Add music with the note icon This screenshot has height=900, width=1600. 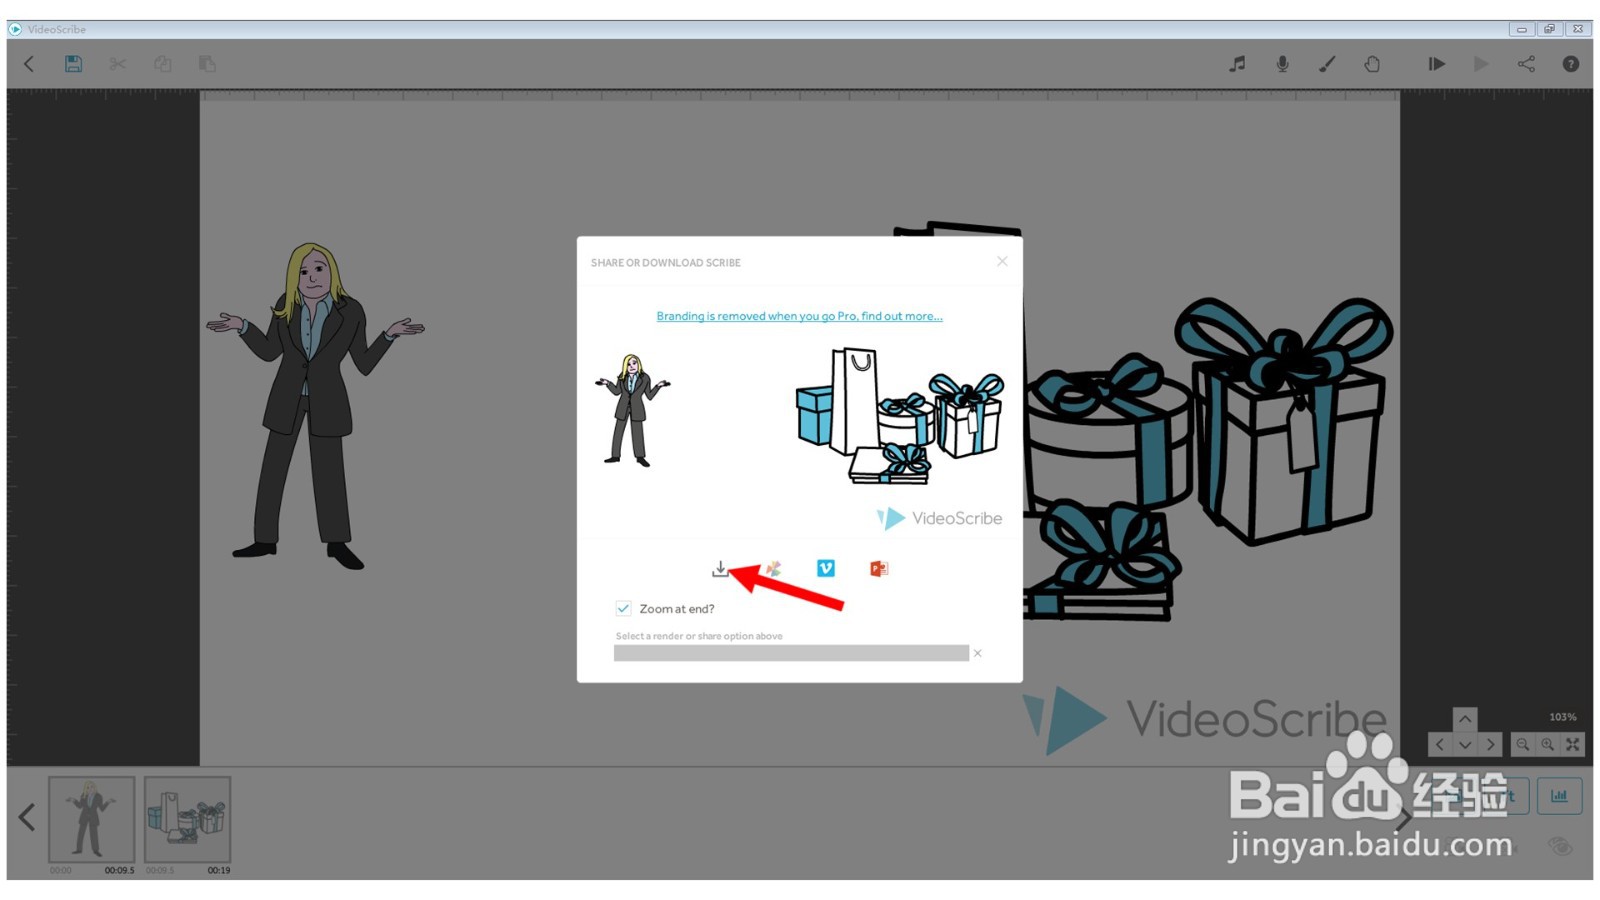[1238, 64]
